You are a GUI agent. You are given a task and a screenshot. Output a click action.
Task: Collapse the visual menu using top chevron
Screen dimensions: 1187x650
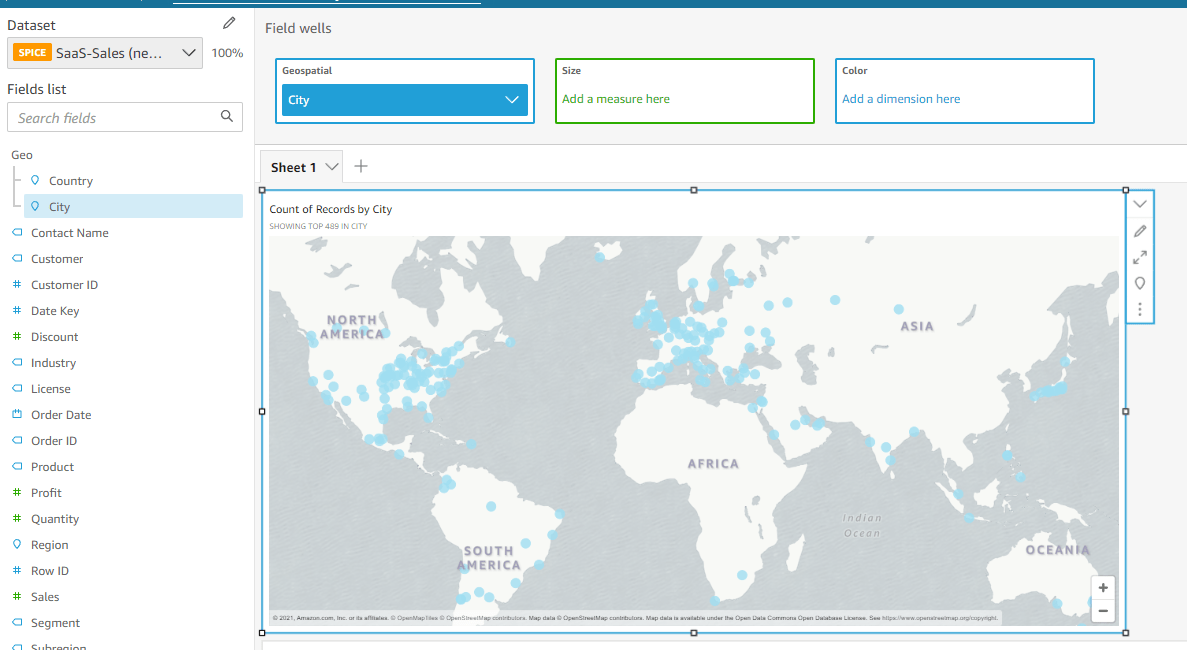(1140, 203)
